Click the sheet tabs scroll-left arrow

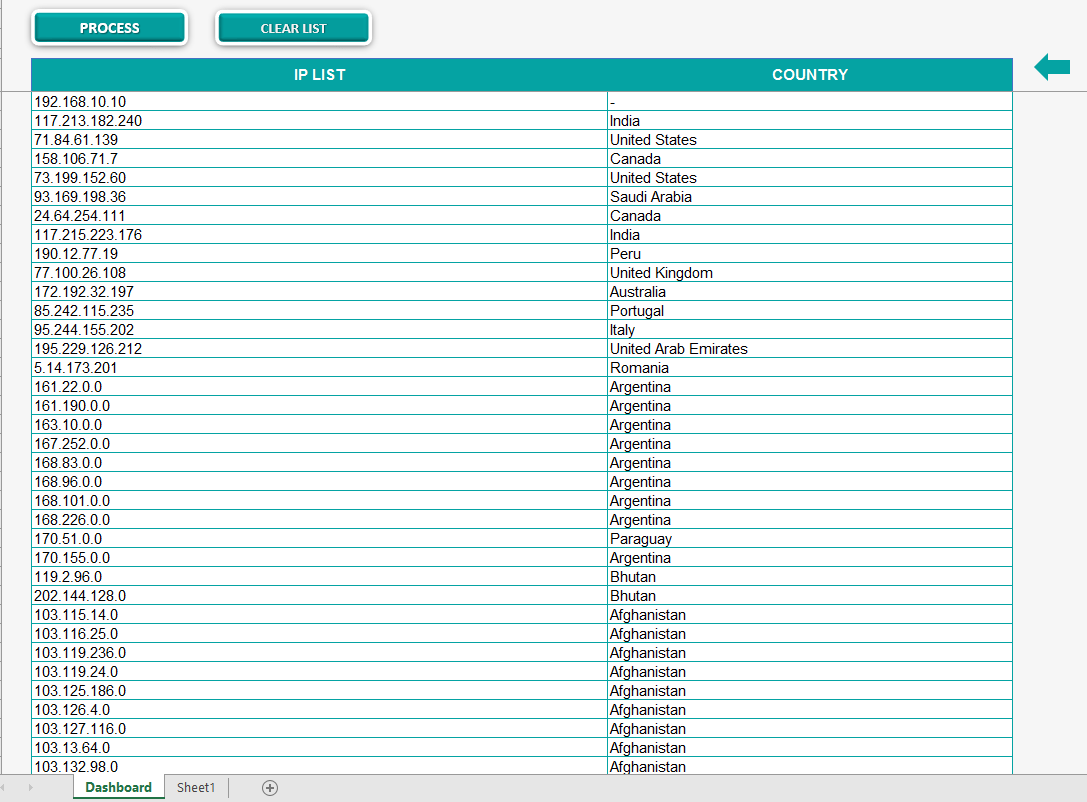[3, 787]
